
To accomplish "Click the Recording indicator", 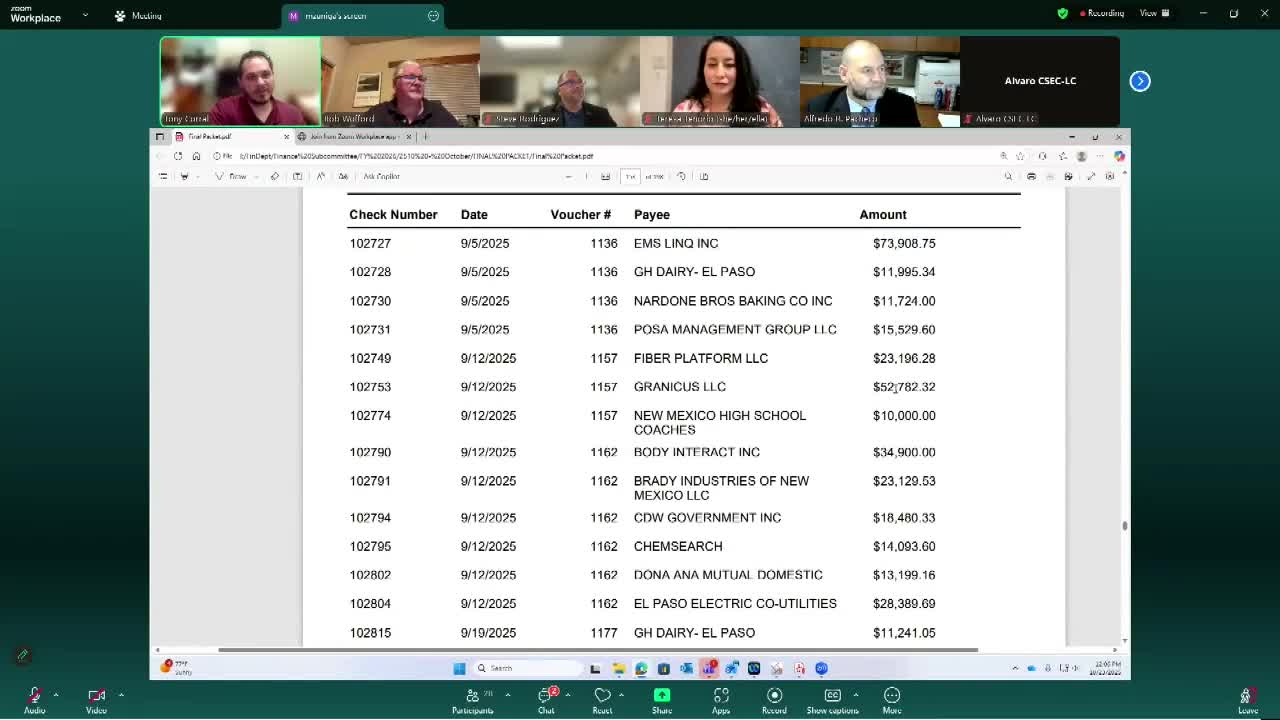I will (1102, 14).
